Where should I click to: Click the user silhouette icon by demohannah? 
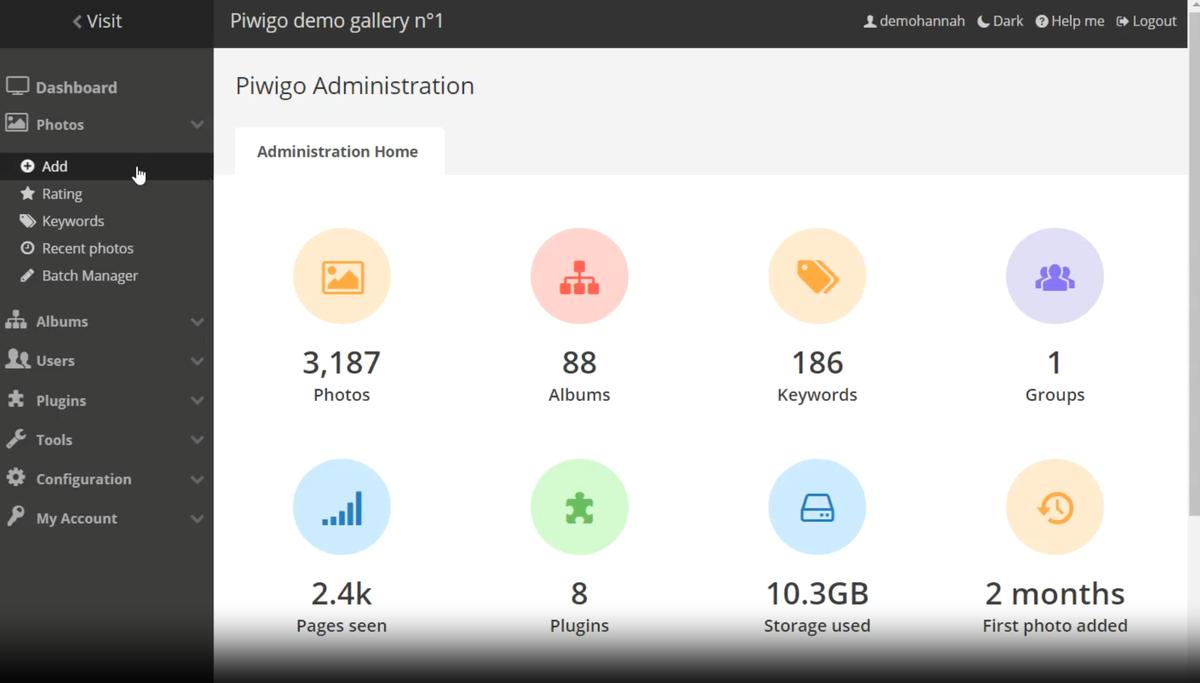coord(870,21)
